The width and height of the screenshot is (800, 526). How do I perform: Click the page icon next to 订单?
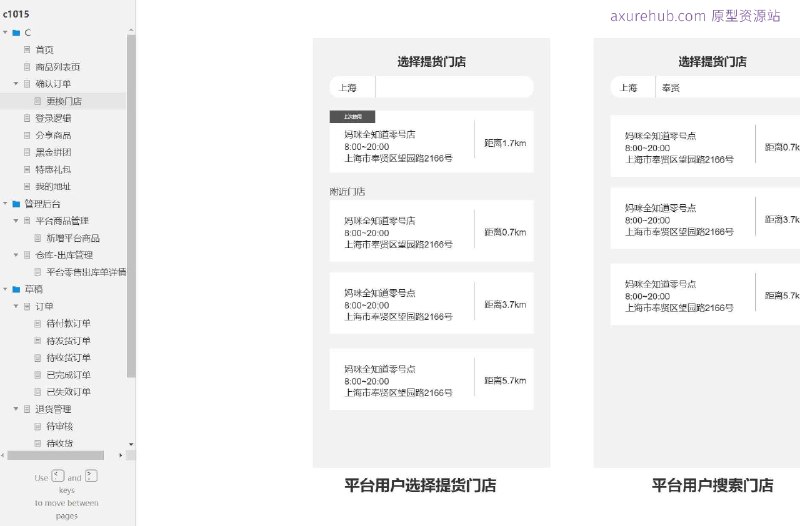(27, 306)
